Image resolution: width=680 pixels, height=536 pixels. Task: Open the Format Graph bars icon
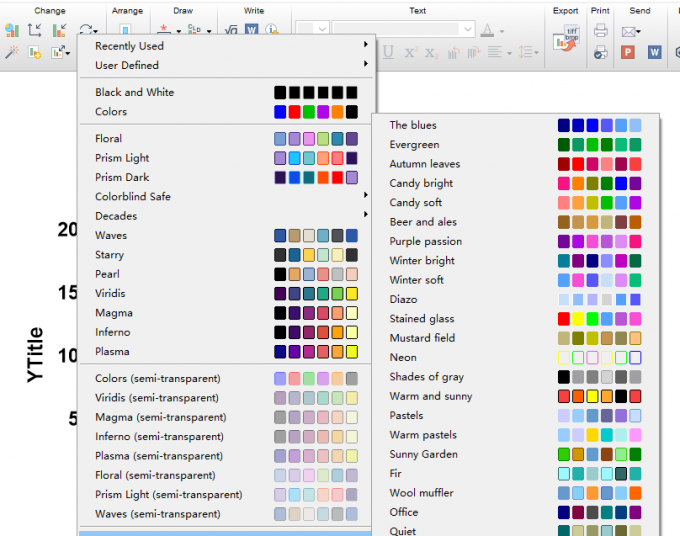pos(59,30)
